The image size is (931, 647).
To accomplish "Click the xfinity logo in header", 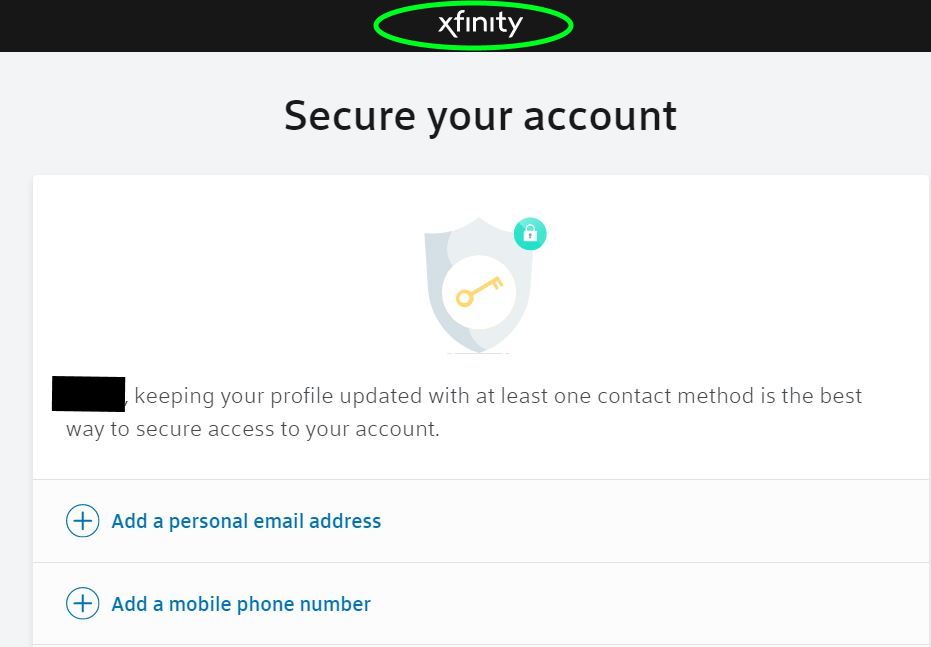I will [x=480, y=24].
